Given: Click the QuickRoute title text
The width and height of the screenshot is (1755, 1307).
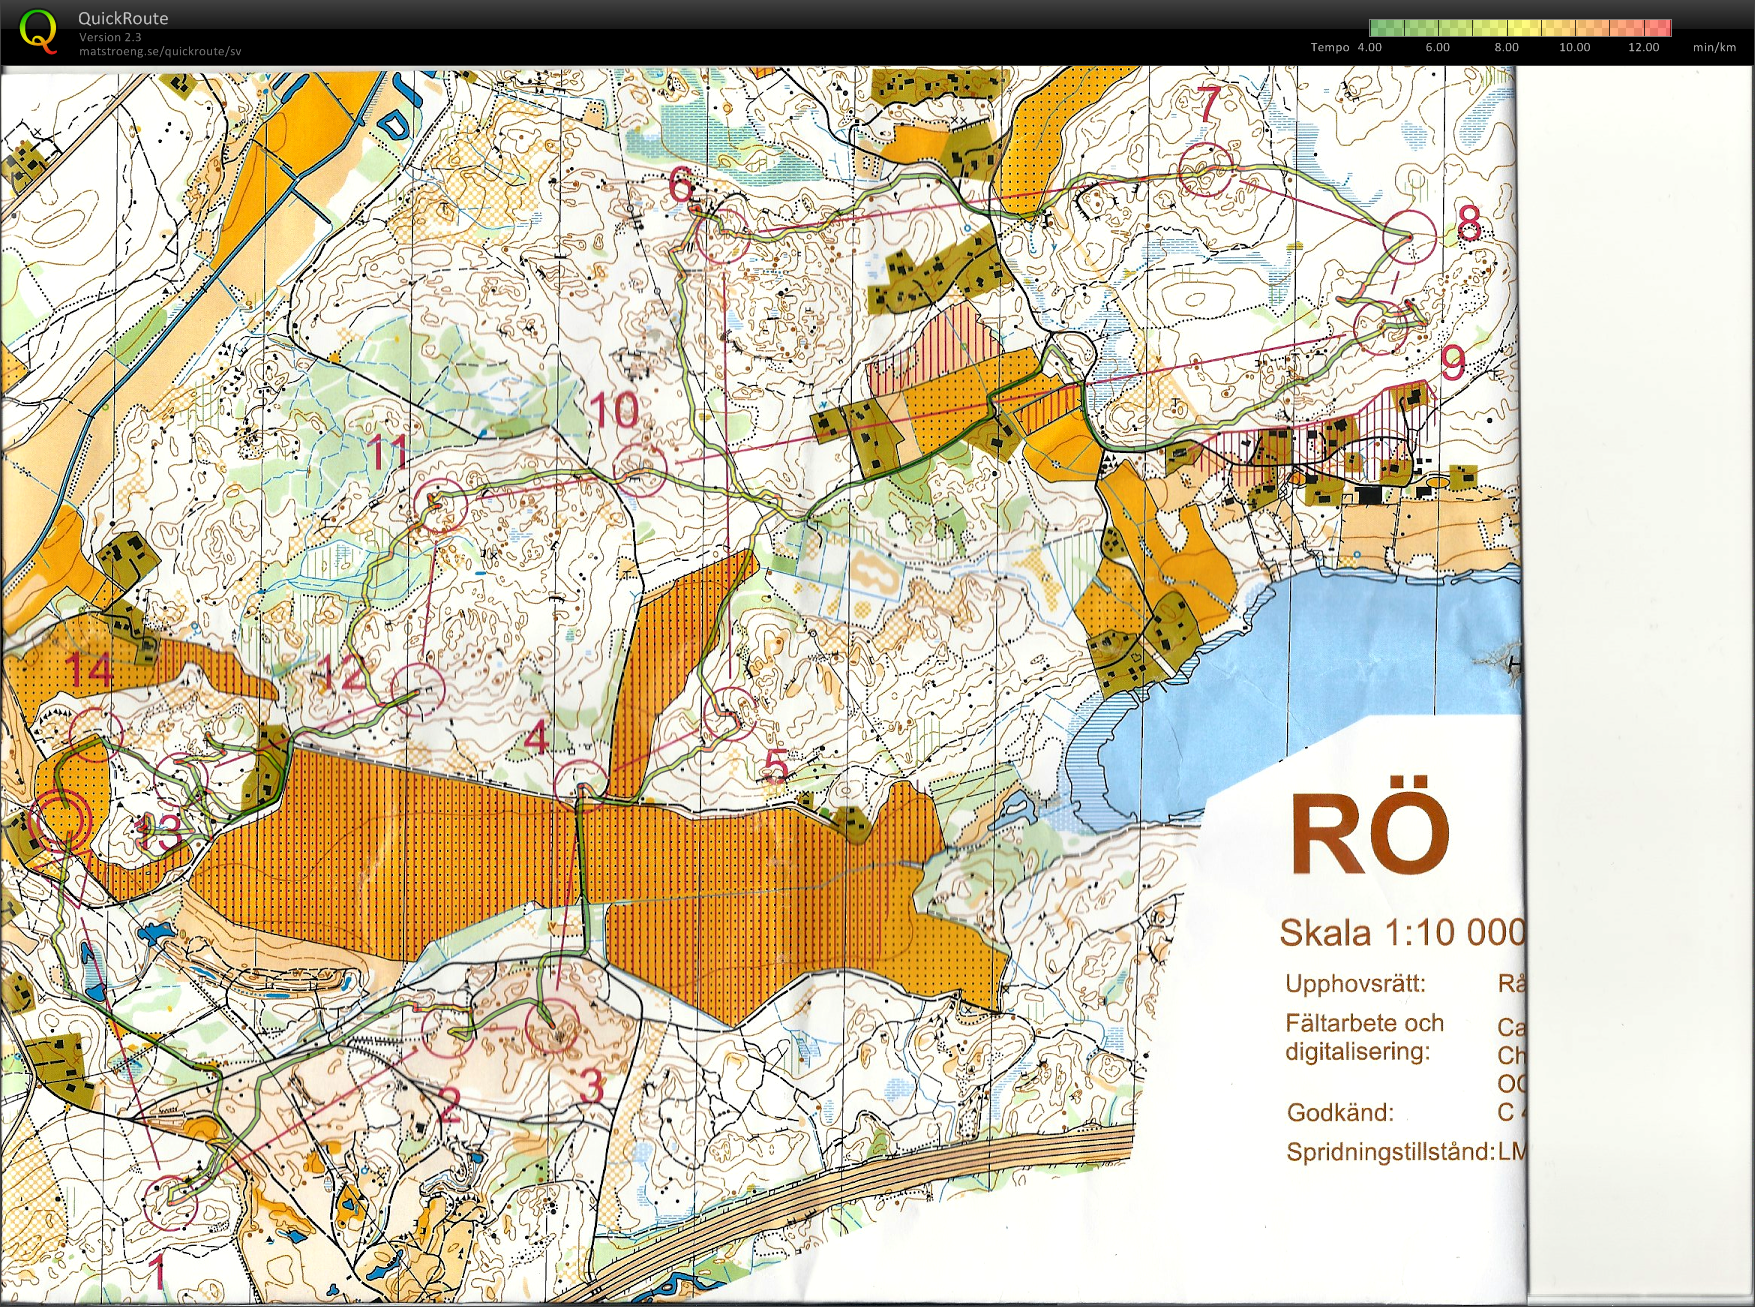Looking at the screenshot, I should pyautogui.click(x=123, y=18).
